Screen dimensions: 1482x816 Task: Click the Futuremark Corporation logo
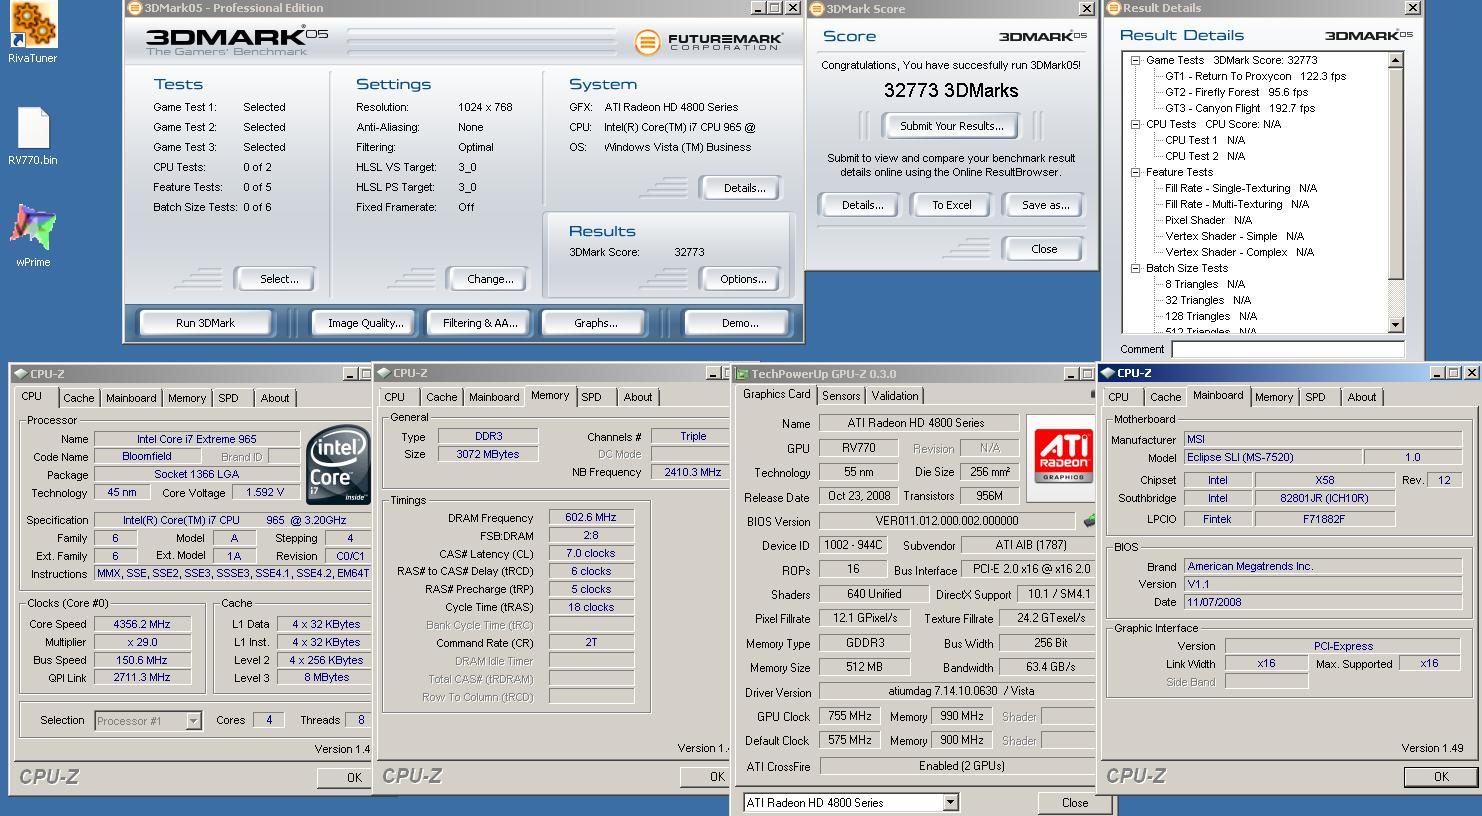[x=708, y=42]
